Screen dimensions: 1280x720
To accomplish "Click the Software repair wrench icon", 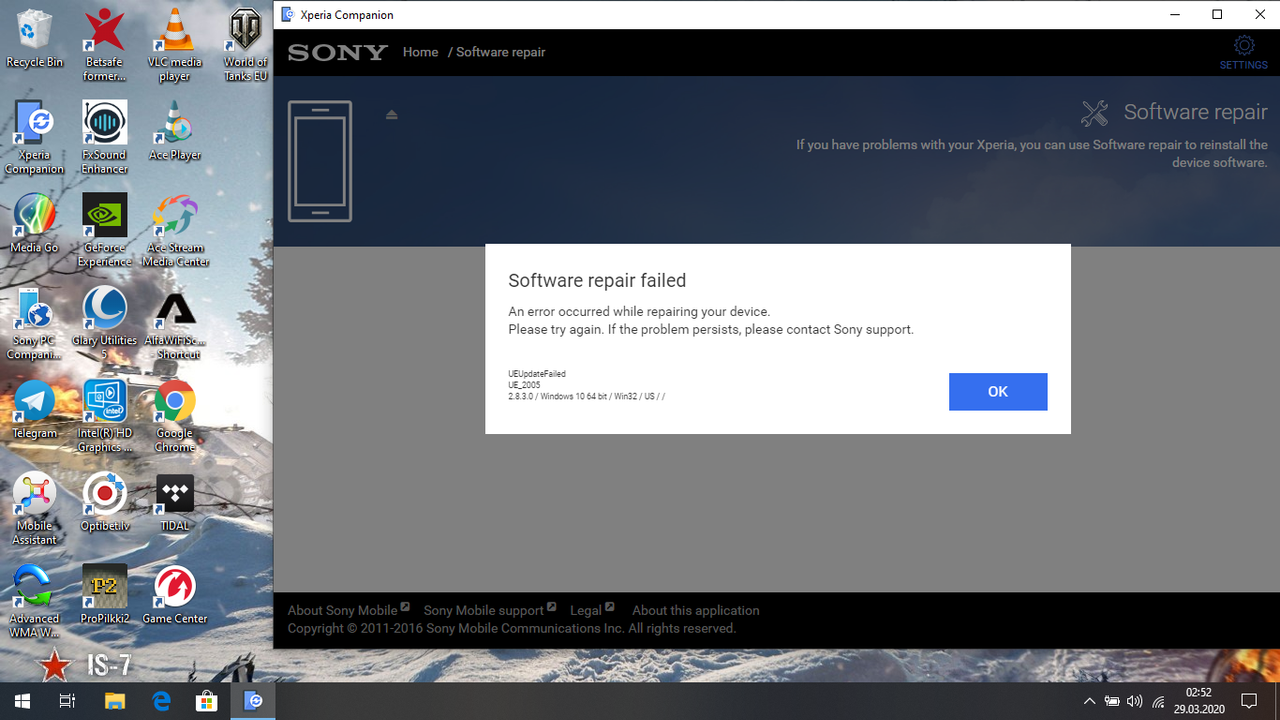I will pyautogui.click(x=1095, y=113).
